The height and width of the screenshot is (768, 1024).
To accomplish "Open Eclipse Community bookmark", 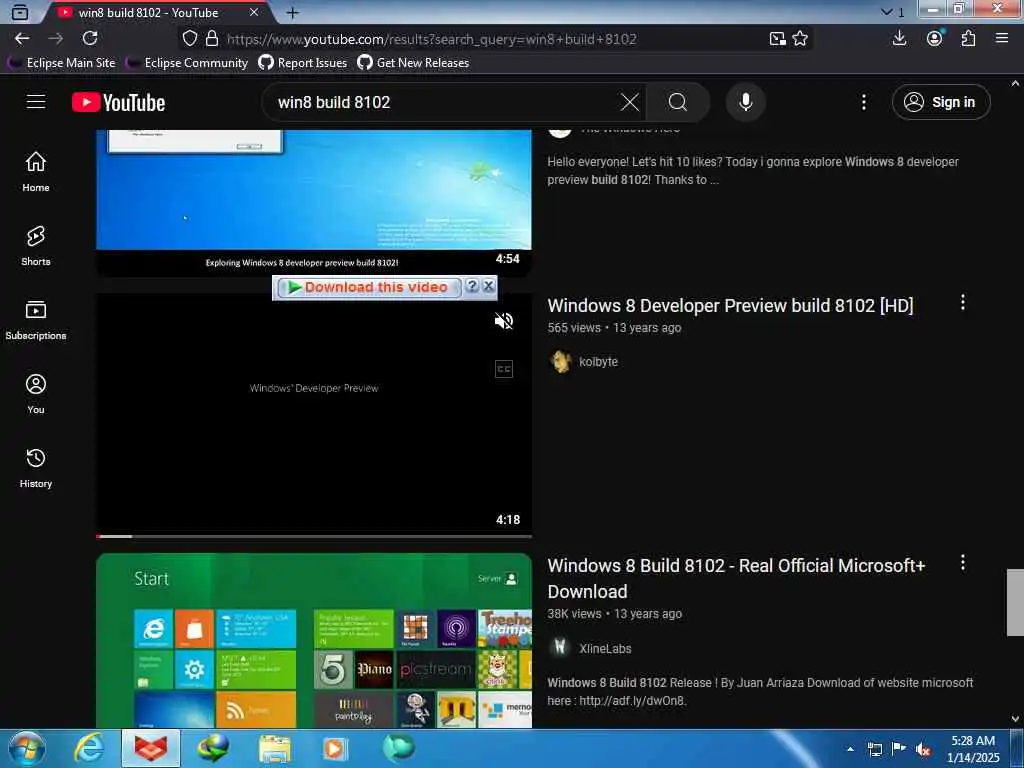I will tap(188, 63).
